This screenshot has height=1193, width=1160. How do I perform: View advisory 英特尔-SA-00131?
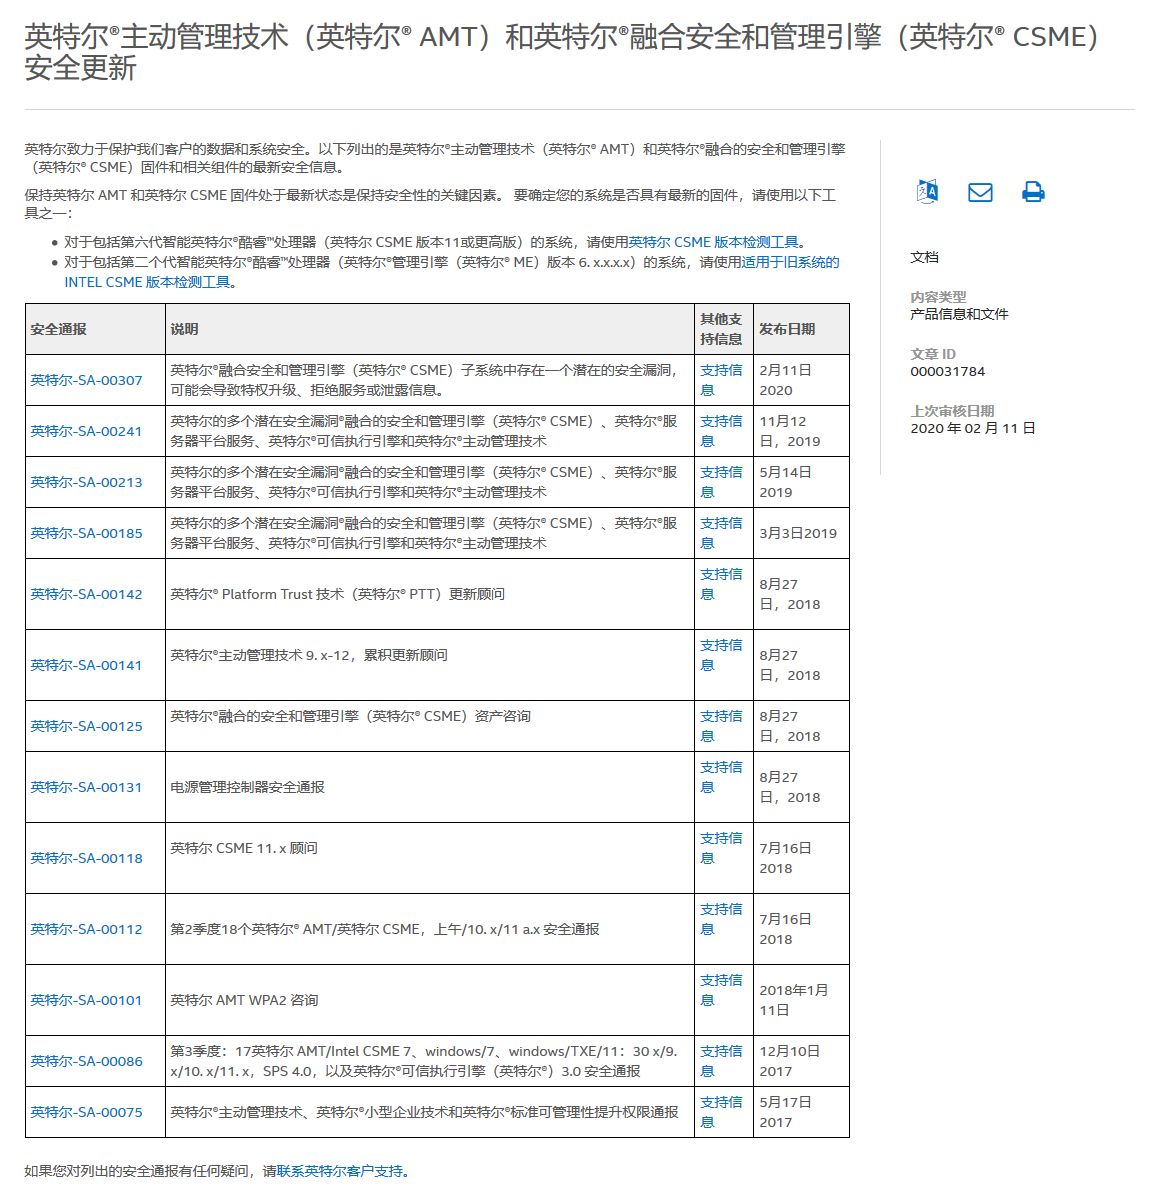click(86, 787)
